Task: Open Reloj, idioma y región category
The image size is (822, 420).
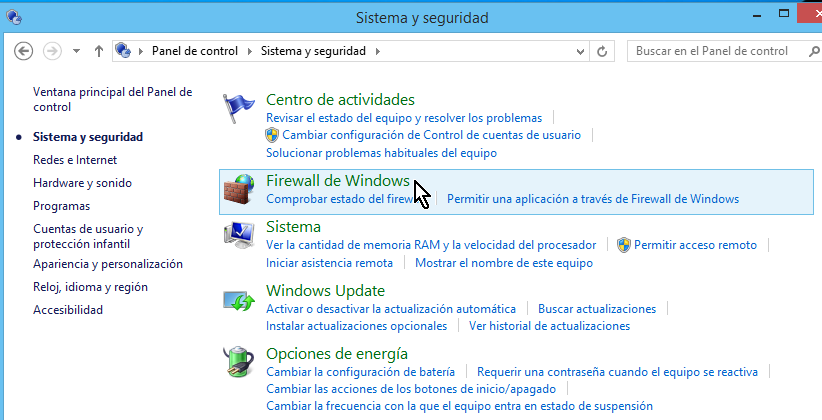Action: pos(90,287)
